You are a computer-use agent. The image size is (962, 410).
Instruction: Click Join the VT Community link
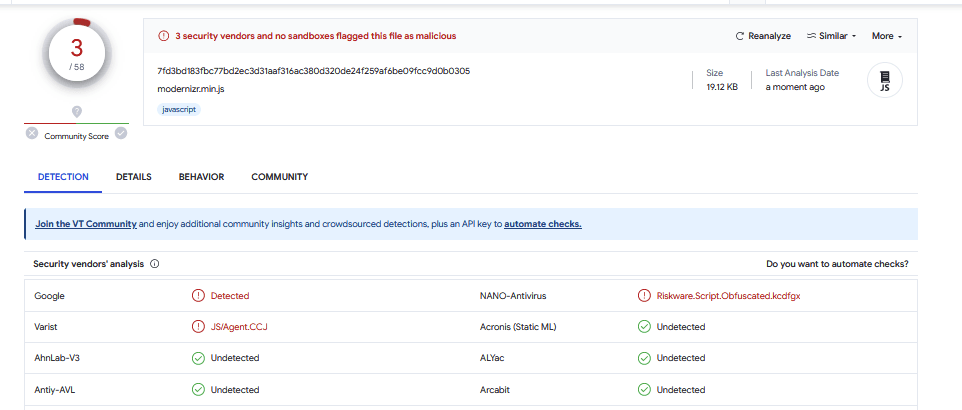pyautogui.click(x=85, y=224)
